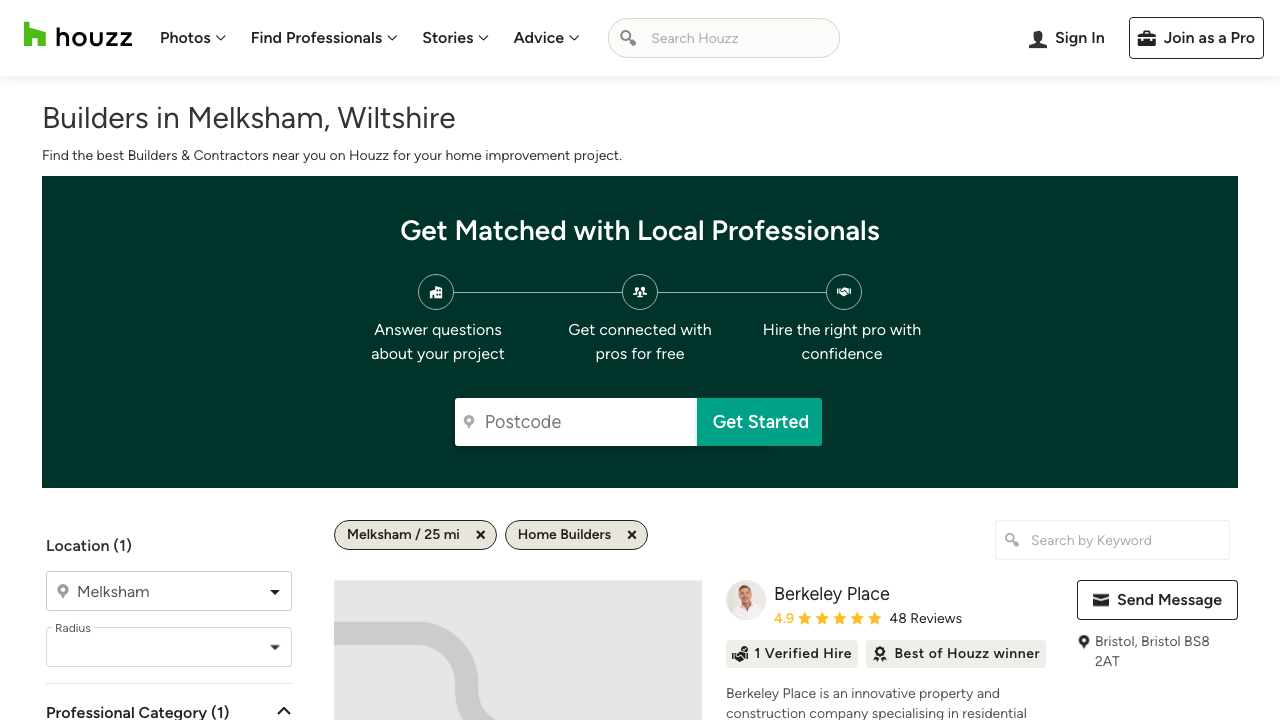
Task: Expand the Radius dropdown
Action: tap(274, 646)
